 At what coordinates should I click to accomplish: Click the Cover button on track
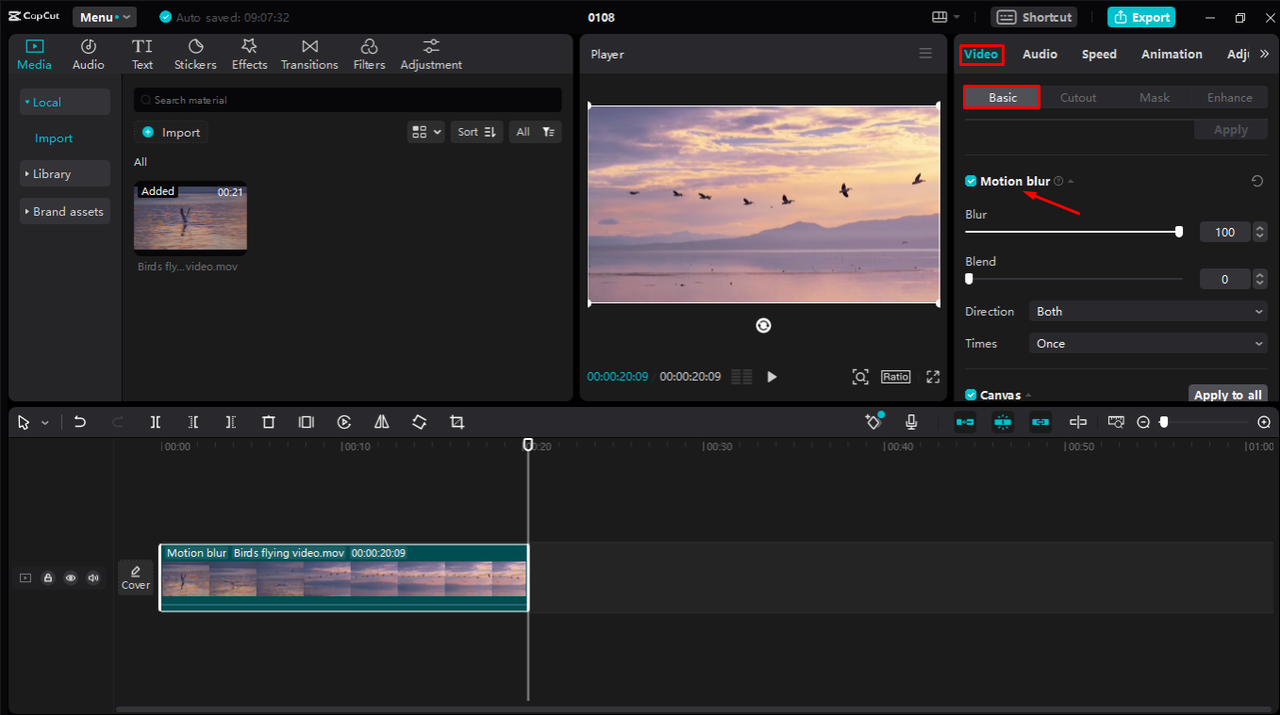point(136,578)
